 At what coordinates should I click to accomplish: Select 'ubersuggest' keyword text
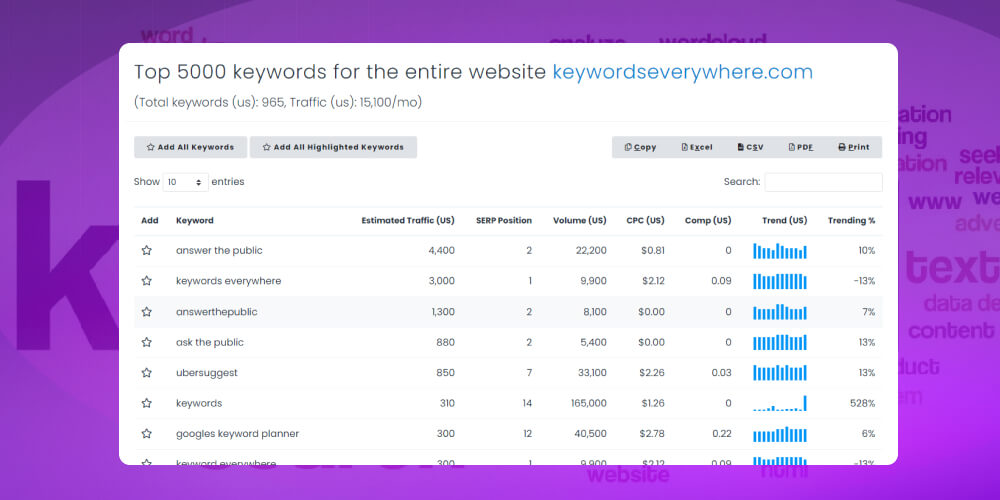207,373
